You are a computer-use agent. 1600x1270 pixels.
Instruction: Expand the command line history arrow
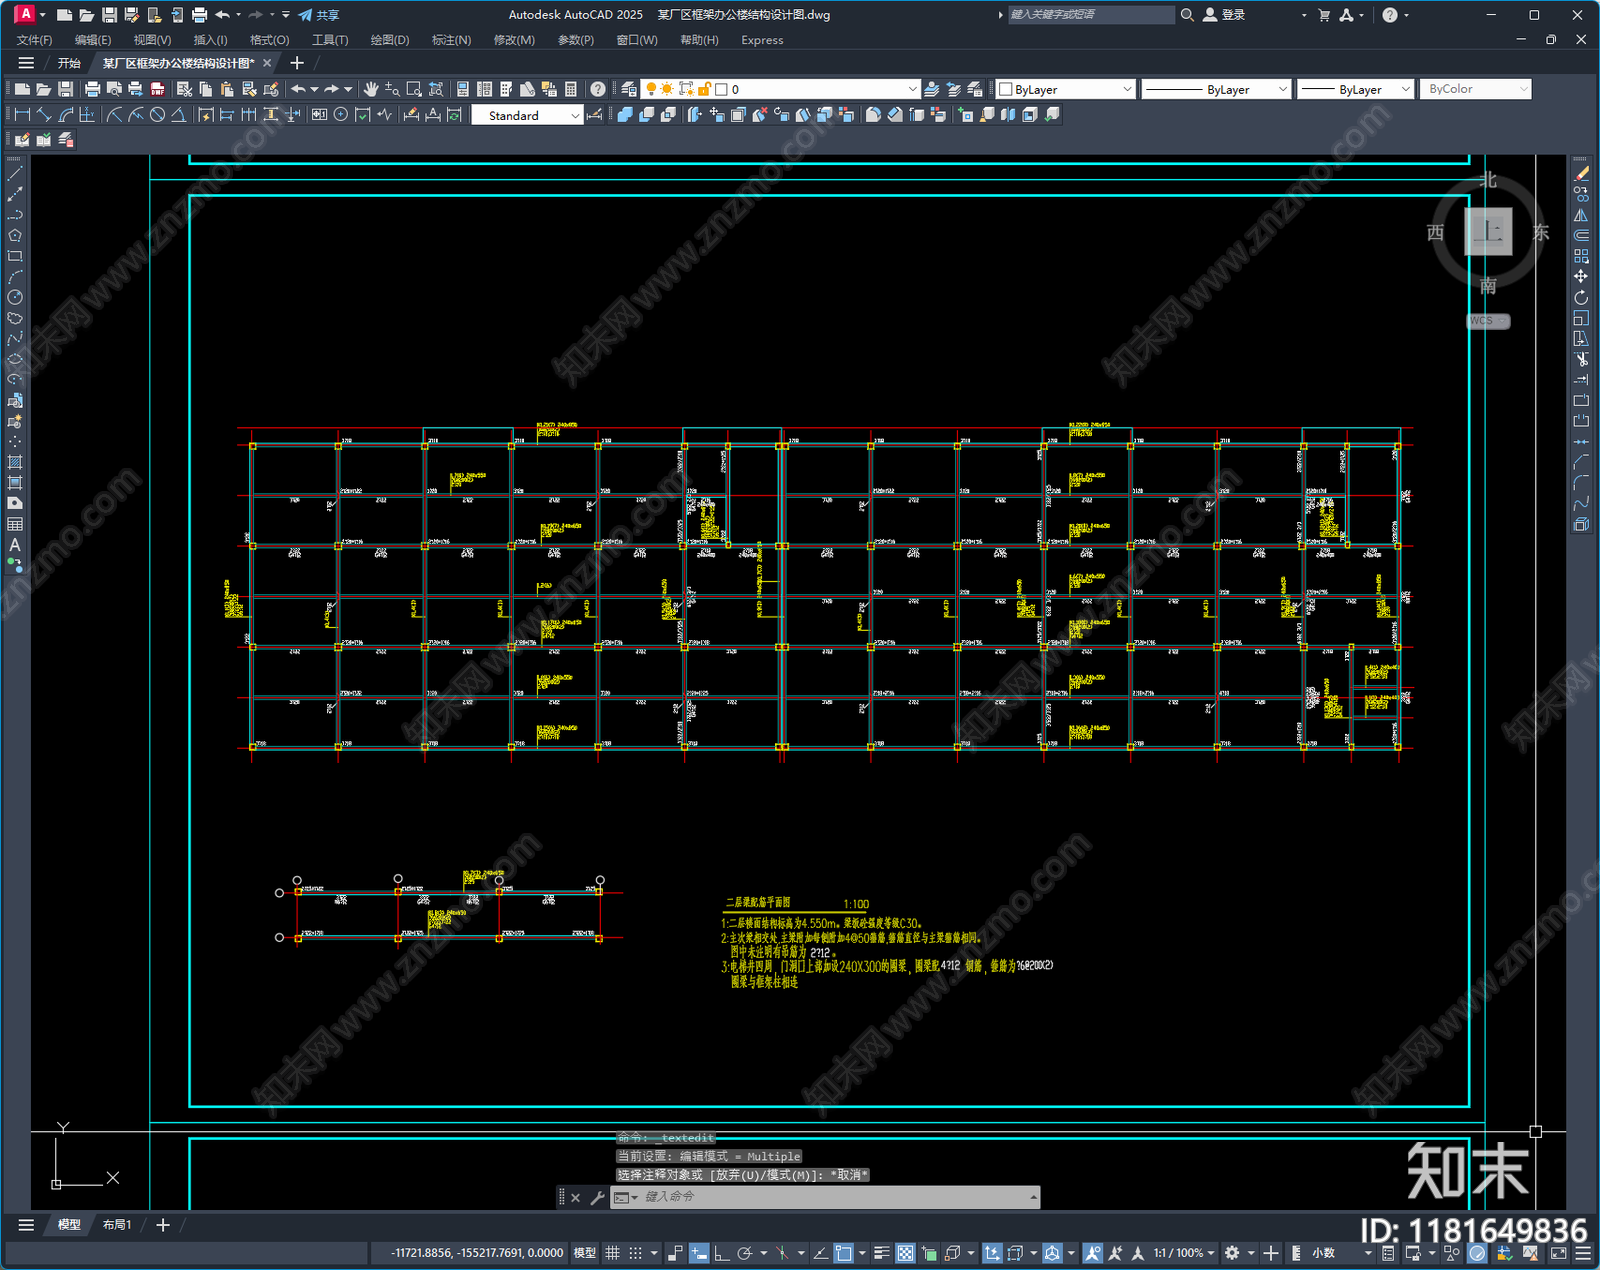click(x=1033, y=1197)
